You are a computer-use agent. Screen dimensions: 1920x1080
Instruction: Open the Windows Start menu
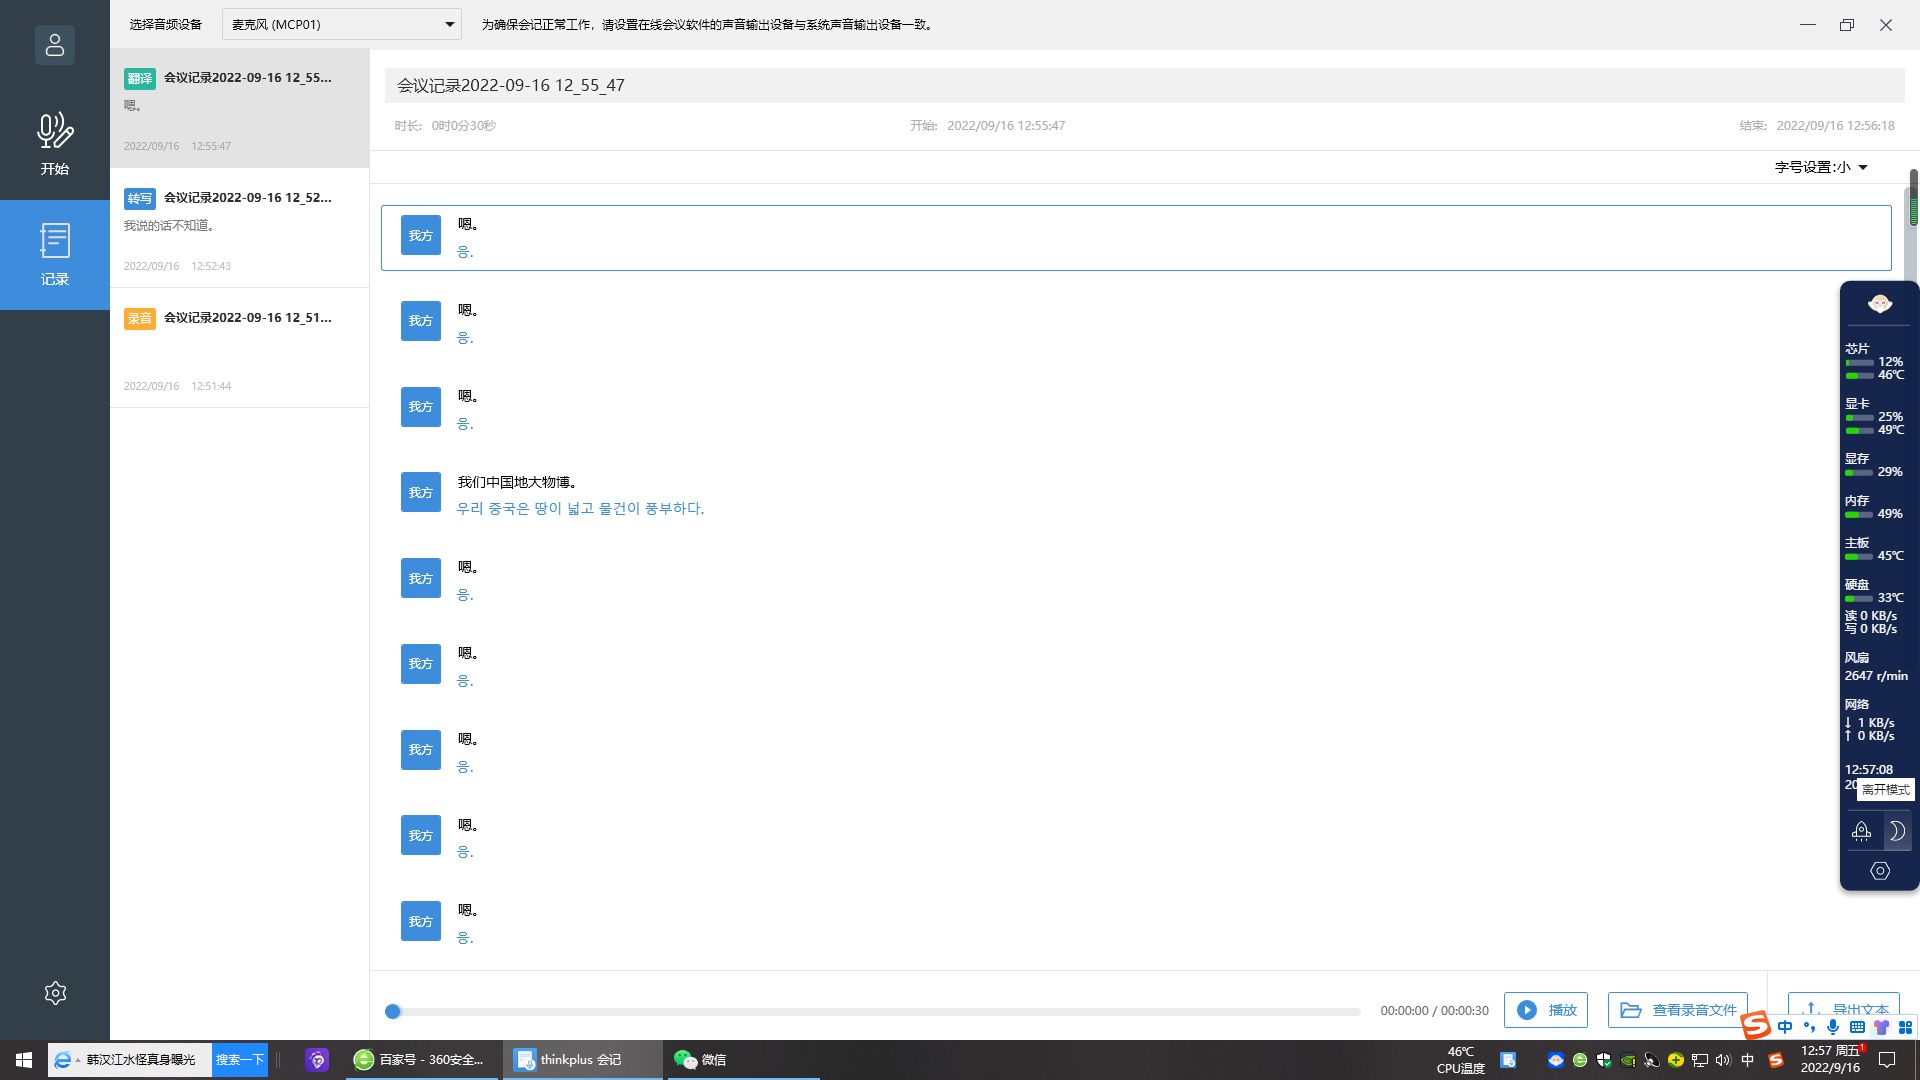tap(24, 1060)
